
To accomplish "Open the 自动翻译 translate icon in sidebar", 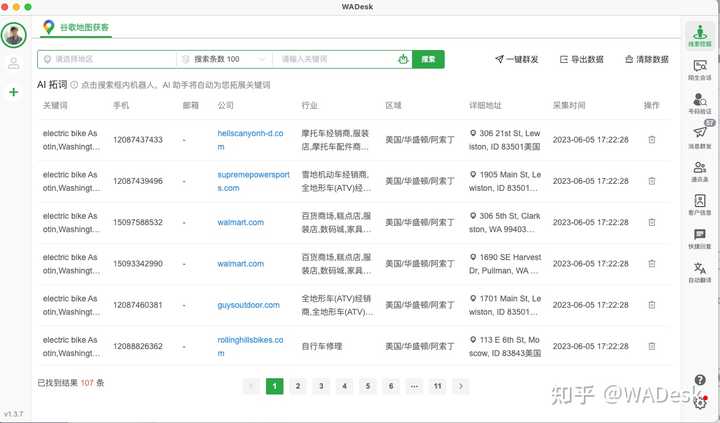I will (700, 271).
